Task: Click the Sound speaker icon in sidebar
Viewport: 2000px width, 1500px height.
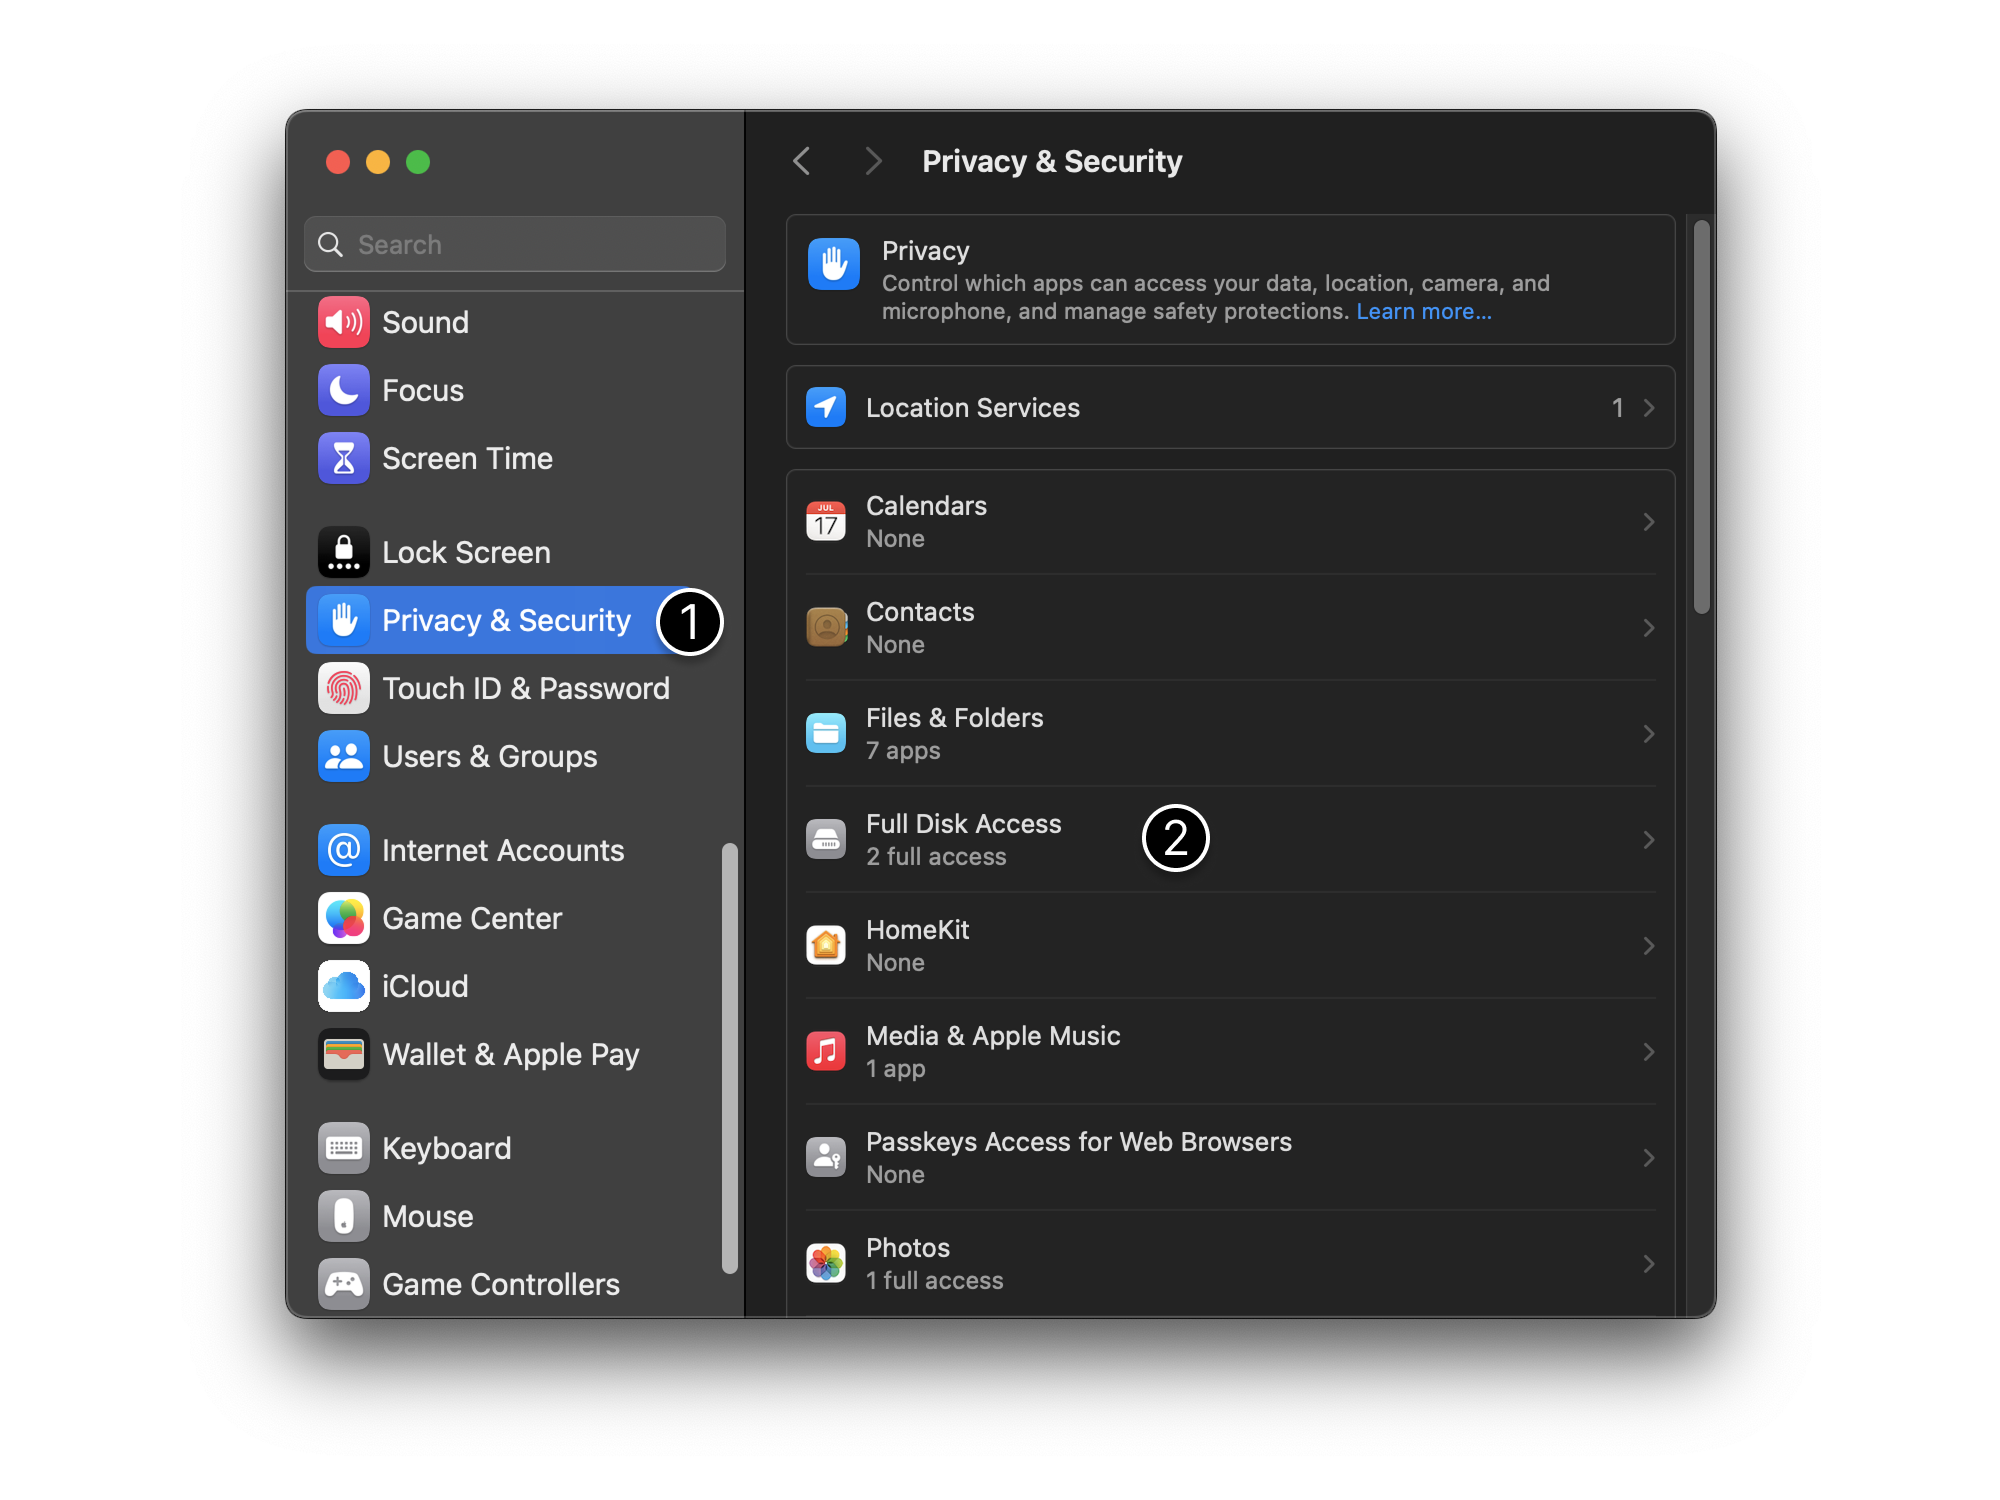Action: pyautogui.click(x=343, y=322)
